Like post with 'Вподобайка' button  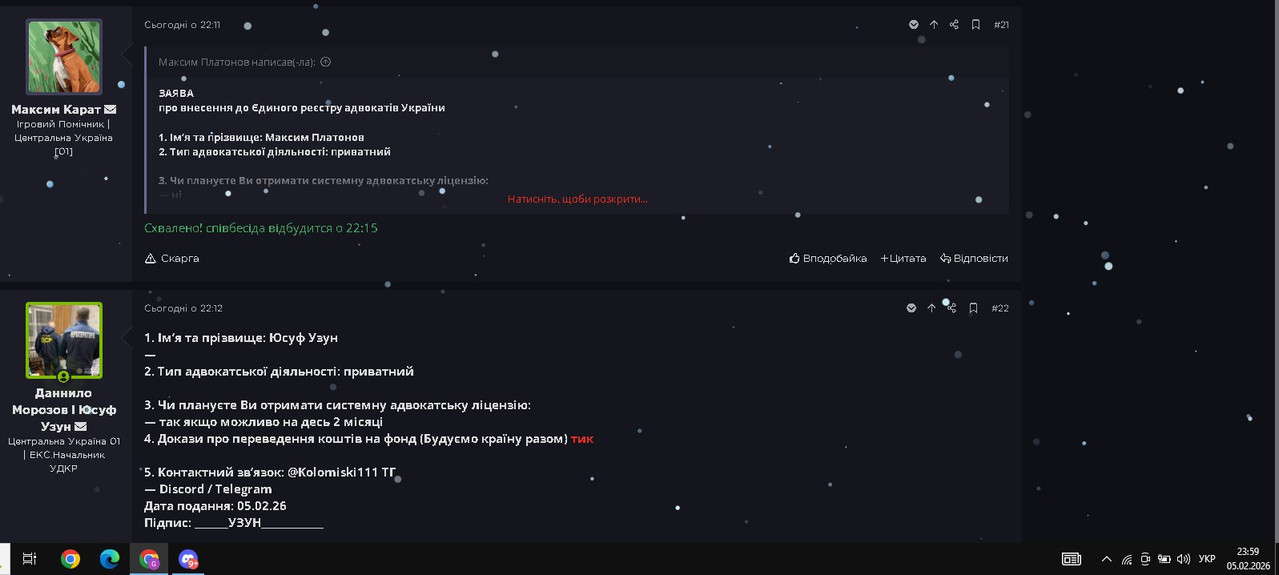(x=828, y=258)
